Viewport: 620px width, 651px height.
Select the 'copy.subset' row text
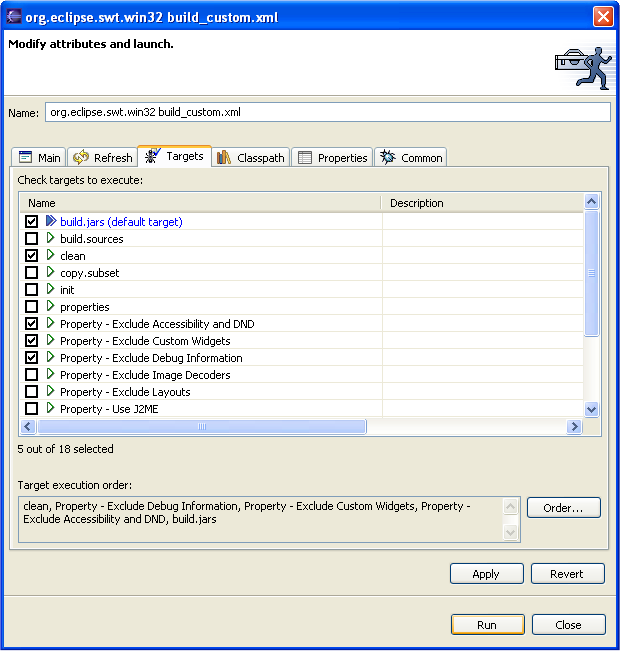[90, 273]
